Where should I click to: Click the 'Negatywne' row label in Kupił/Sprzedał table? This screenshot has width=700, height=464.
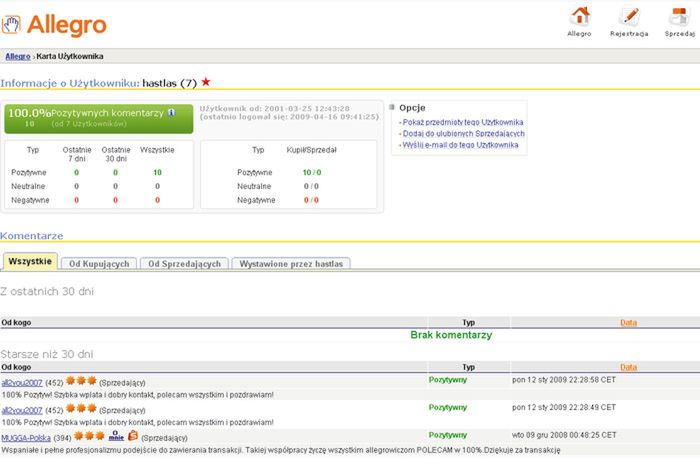pos(256,200)
